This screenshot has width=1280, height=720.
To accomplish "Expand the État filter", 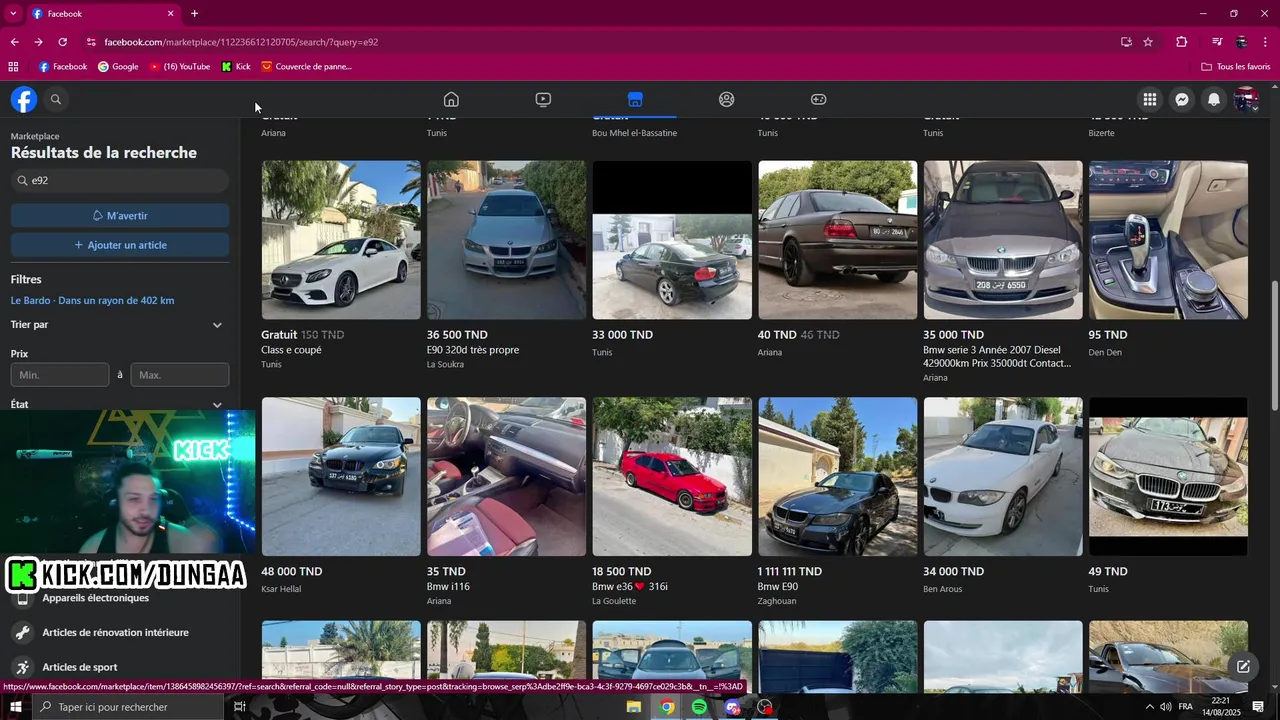I will click(120, 404).
